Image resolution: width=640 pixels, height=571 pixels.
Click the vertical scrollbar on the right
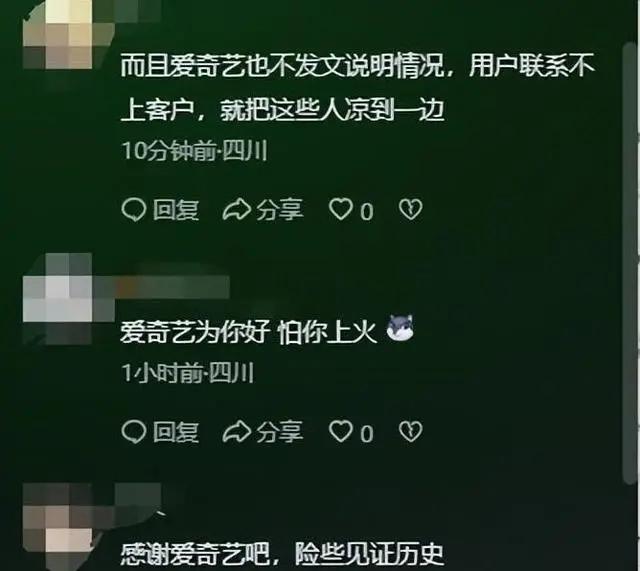point(629,263)
